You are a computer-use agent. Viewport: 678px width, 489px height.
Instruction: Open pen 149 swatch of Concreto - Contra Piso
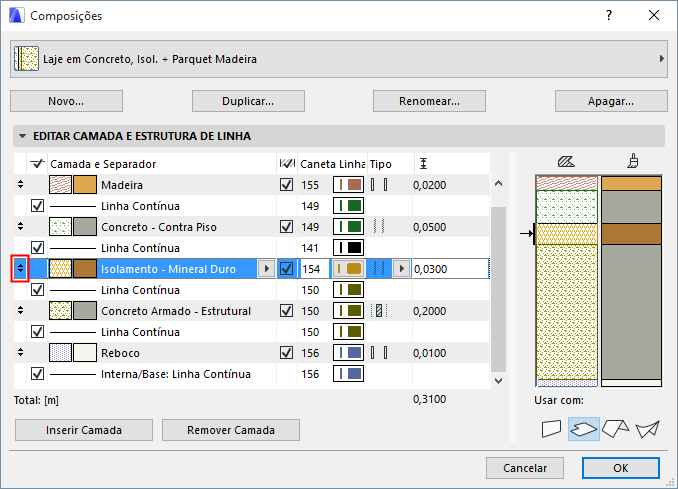pos(349,227)
